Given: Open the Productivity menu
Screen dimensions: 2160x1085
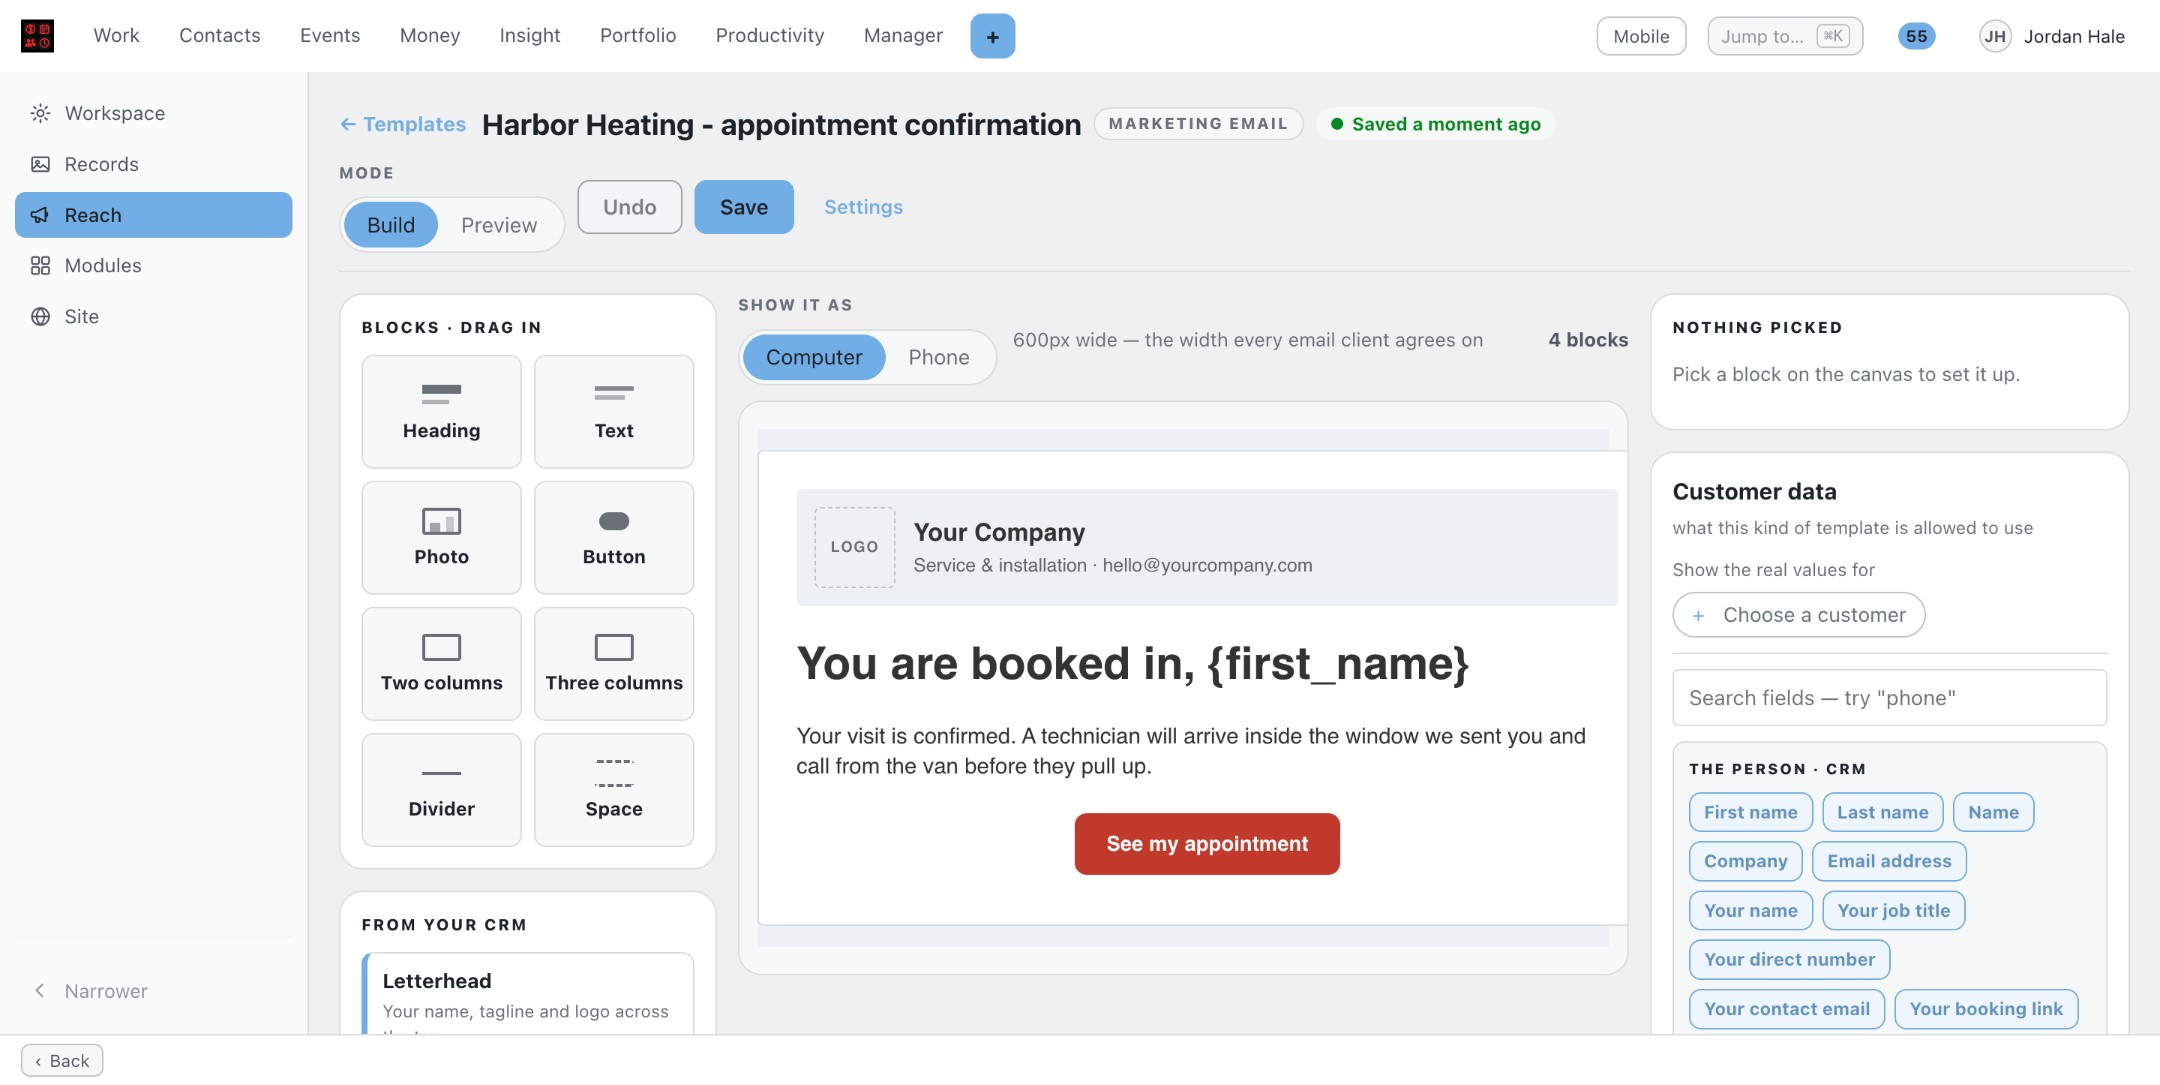Looking at the screenshot, I should coord(770,35).
